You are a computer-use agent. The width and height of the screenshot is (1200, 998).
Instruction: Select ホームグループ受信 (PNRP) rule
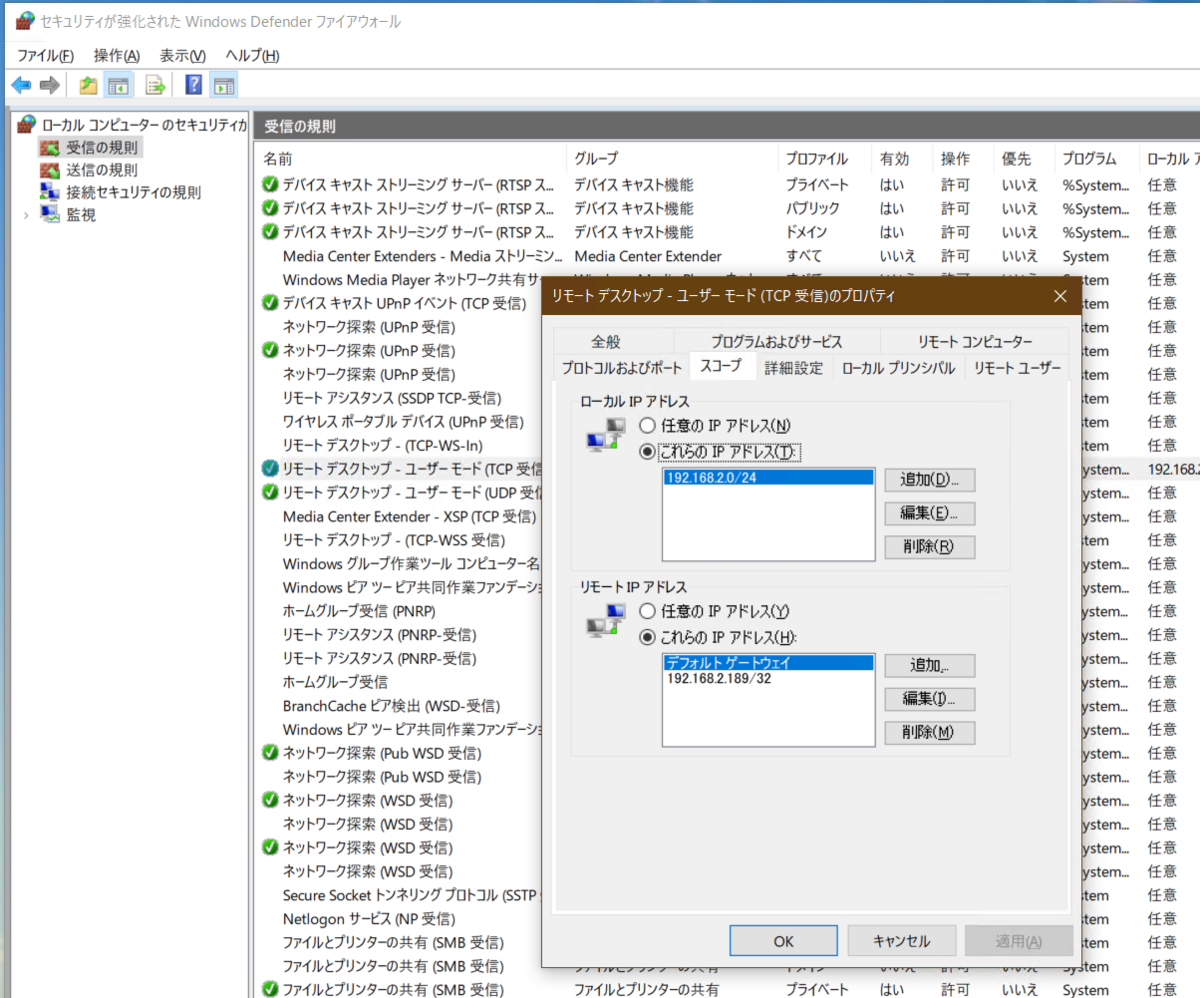tap(359, 611)
